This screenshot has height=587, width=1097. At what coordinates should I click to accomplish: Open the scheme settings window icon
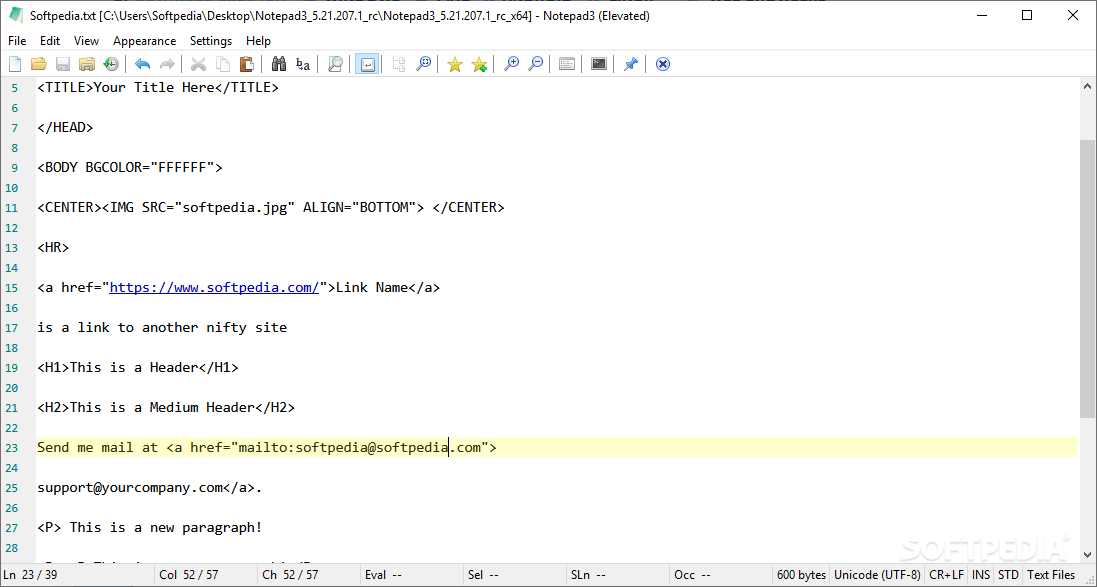[567, 64]
